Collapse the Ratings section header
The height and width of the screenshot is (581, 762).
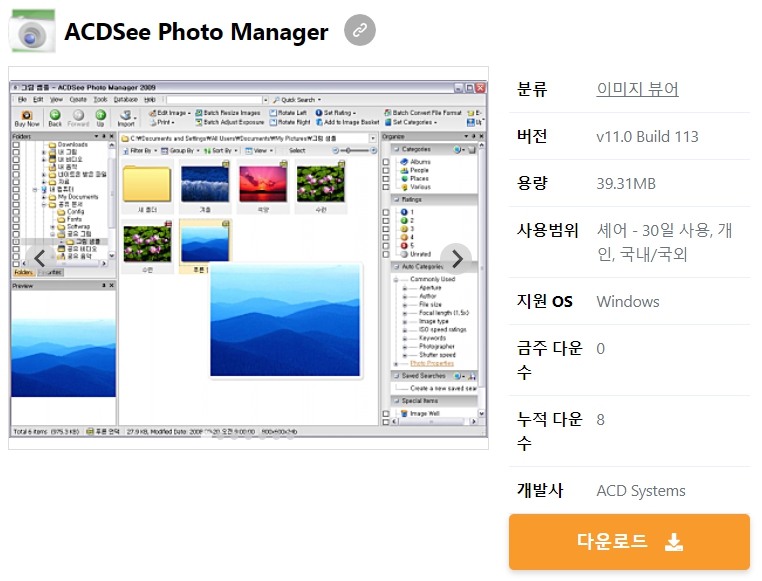(x=434, y=200)
